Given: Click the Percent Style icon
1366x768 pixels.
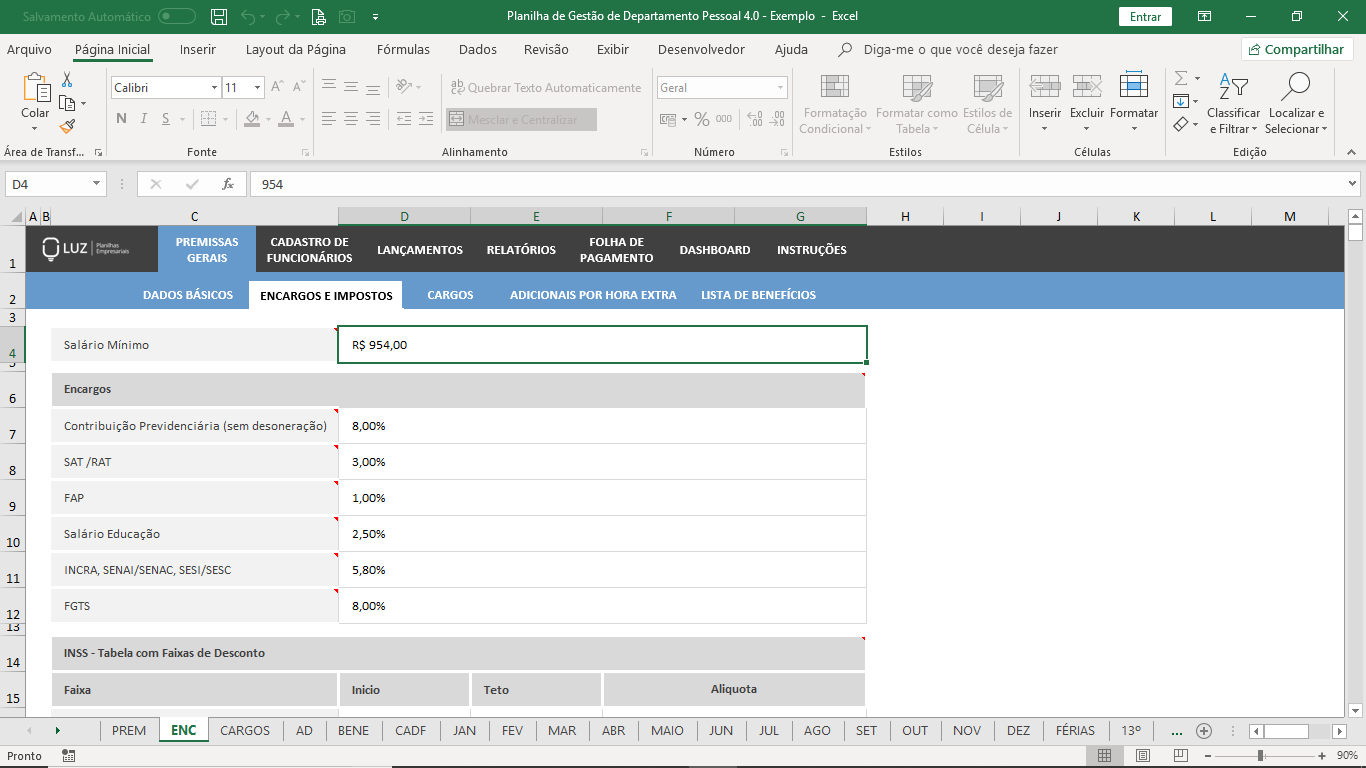Looking at the screenshot, I should [x=702, y=119].
